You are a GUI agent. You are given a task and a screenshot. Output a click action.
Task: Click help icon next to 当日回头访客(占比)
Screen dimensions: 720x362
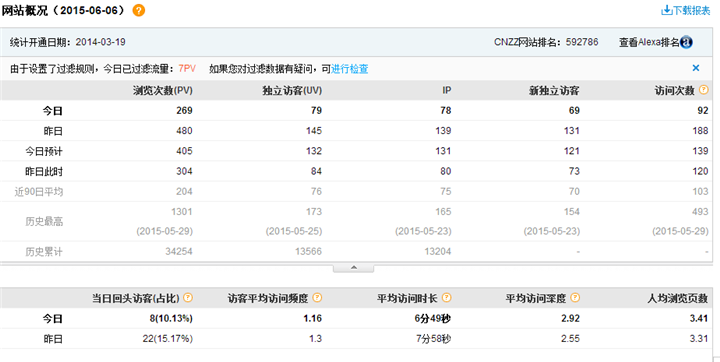(188, 298)
